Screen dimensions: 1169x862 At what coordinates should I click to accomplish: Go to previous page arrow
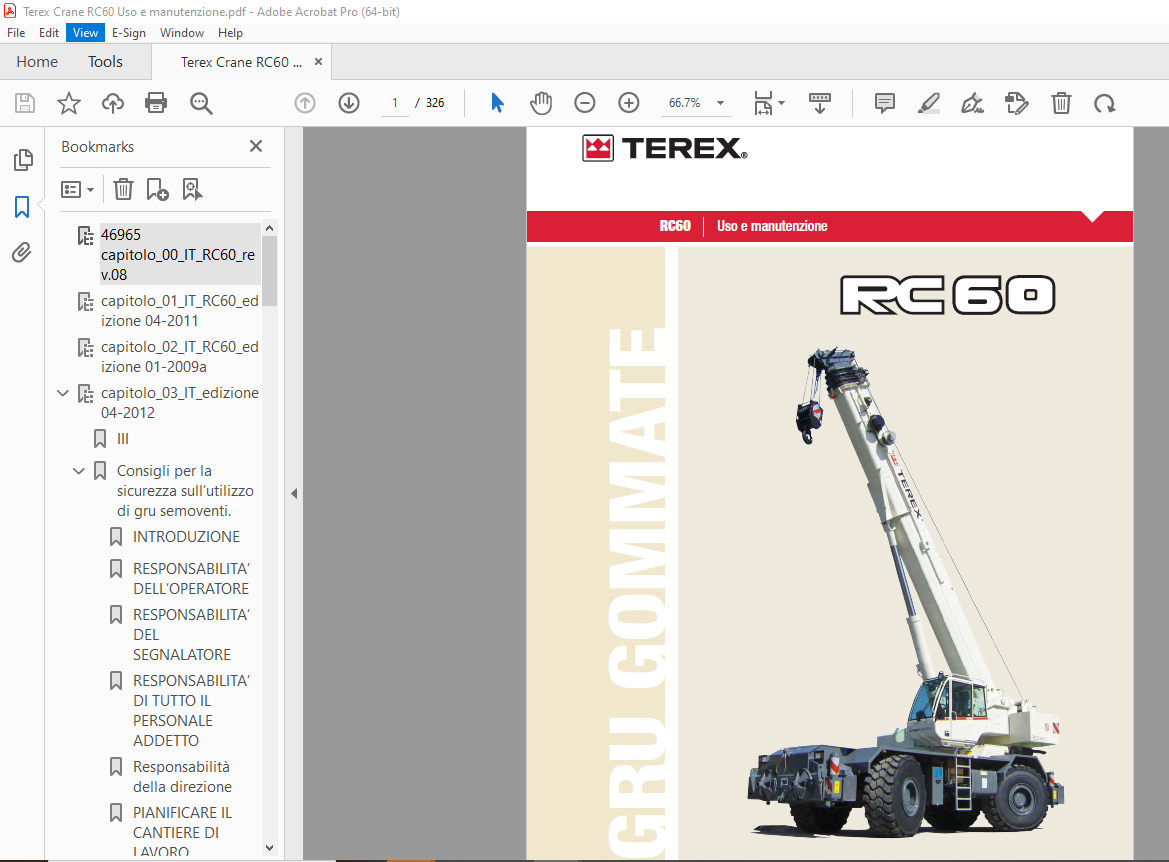tap(305, 103)
